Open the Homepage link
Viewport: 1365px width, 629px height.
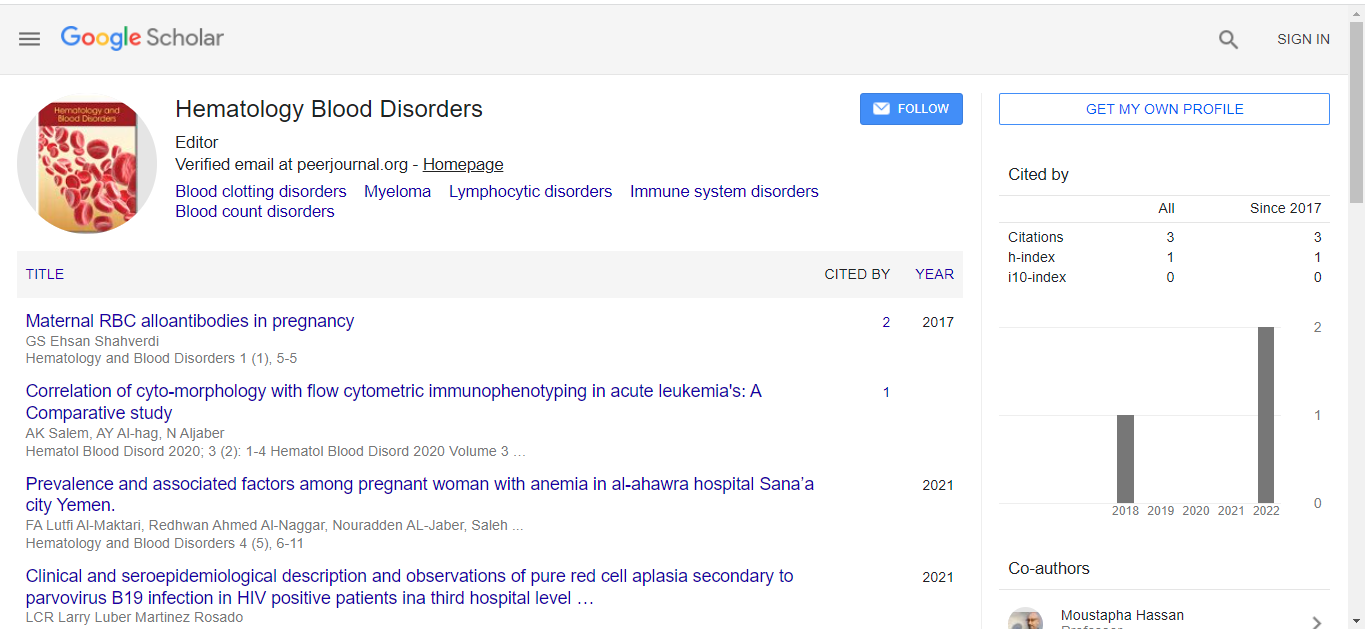[x=463, y=165]
